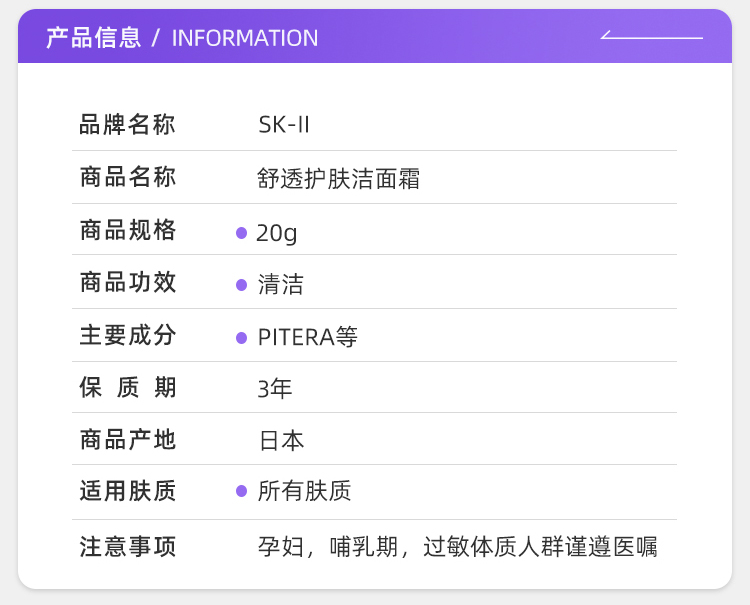Click the arrow line decoration in header

(651, 37)
